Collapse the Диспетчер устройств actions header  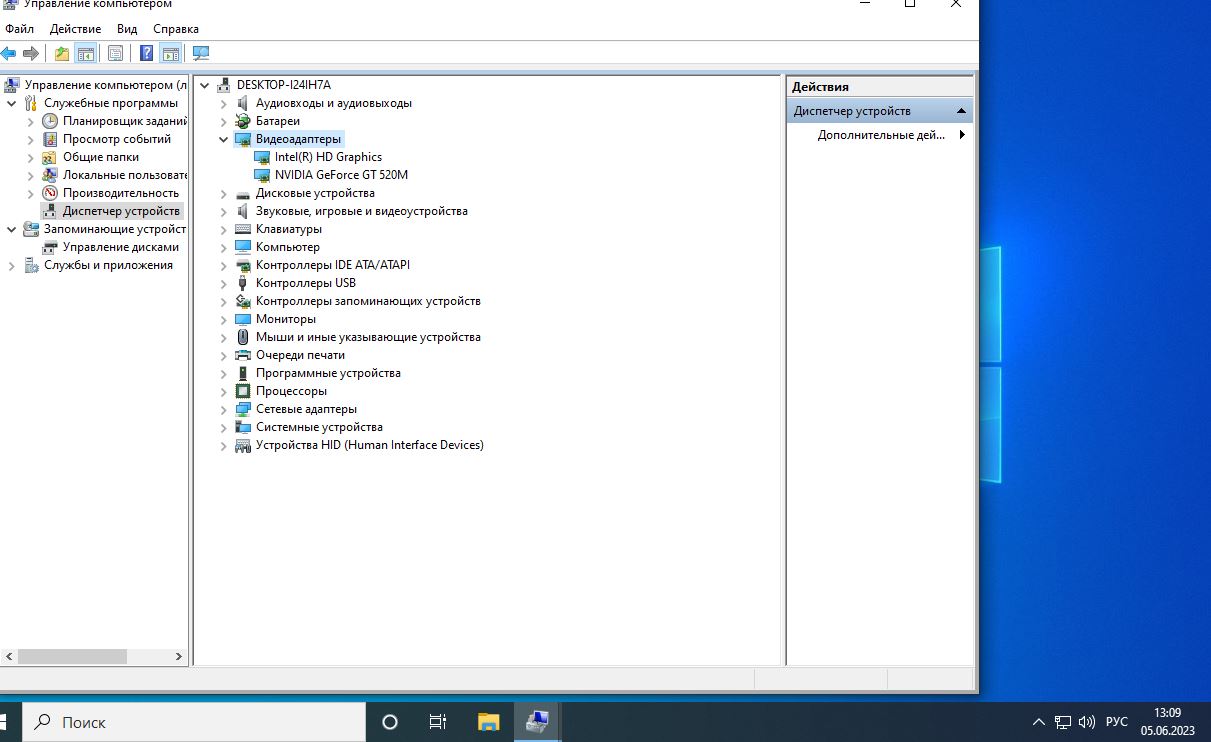click(x=961, y=111)
